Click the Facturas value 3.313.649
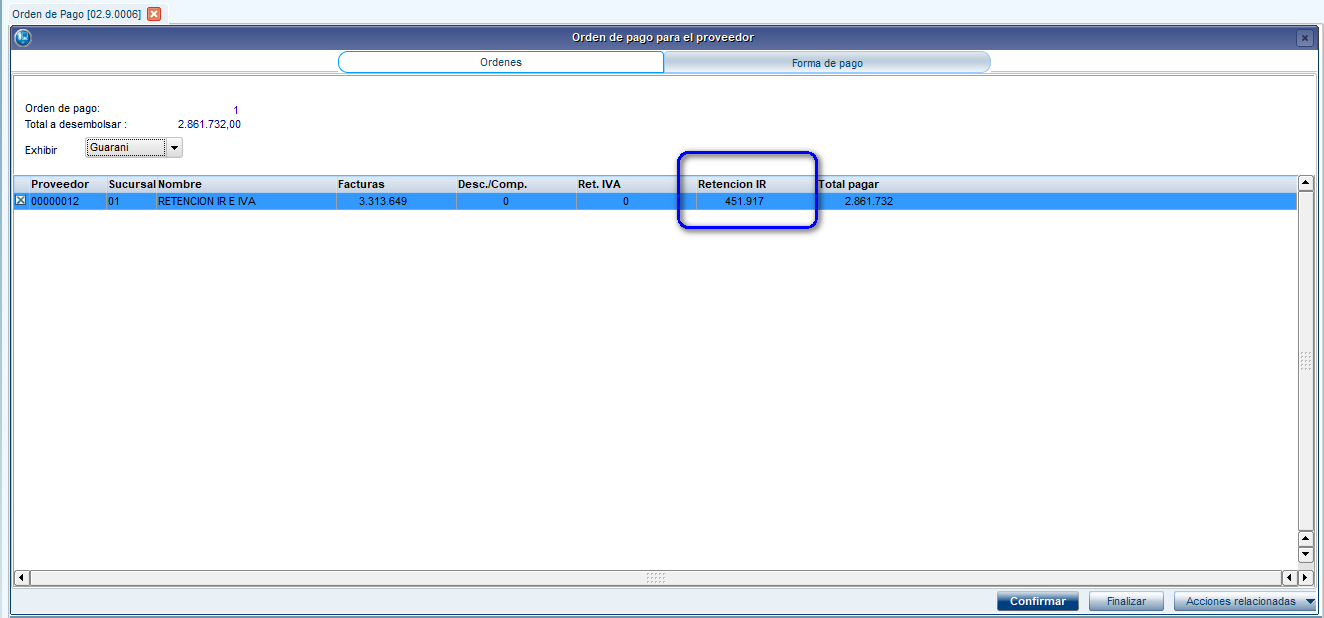The height and width of the screenshot is (618, 1324). pos(383,201)
